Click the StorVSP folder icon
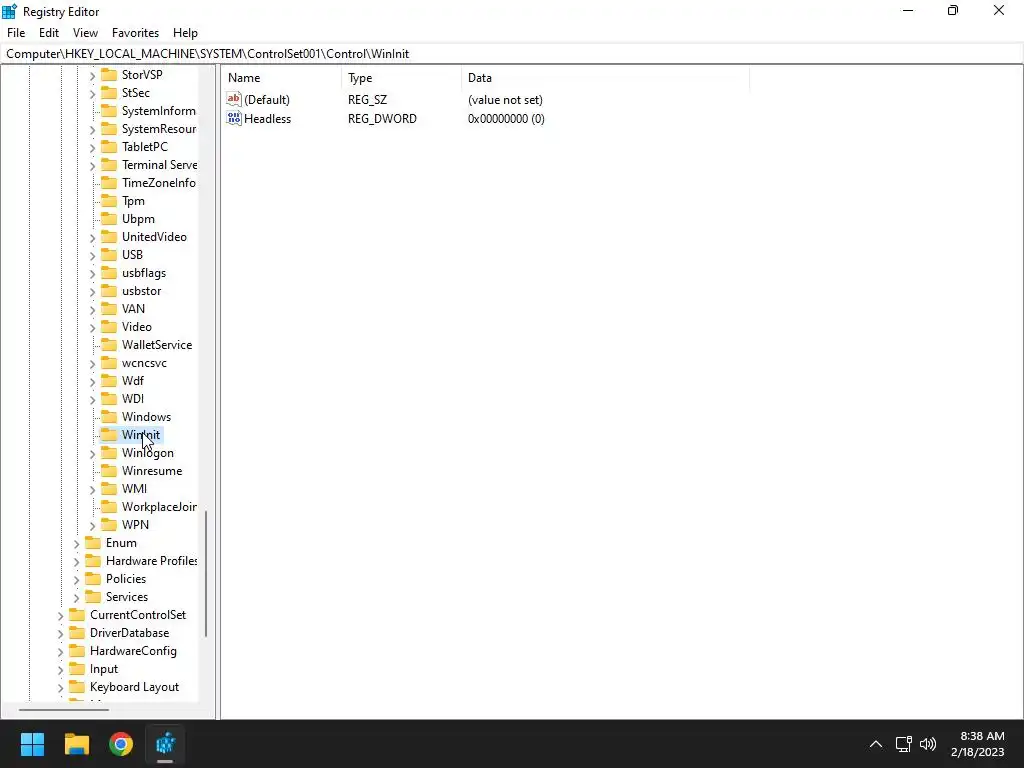Image resolution: width=1024 pixels, height=768 pixels. (x=109, y=74)
